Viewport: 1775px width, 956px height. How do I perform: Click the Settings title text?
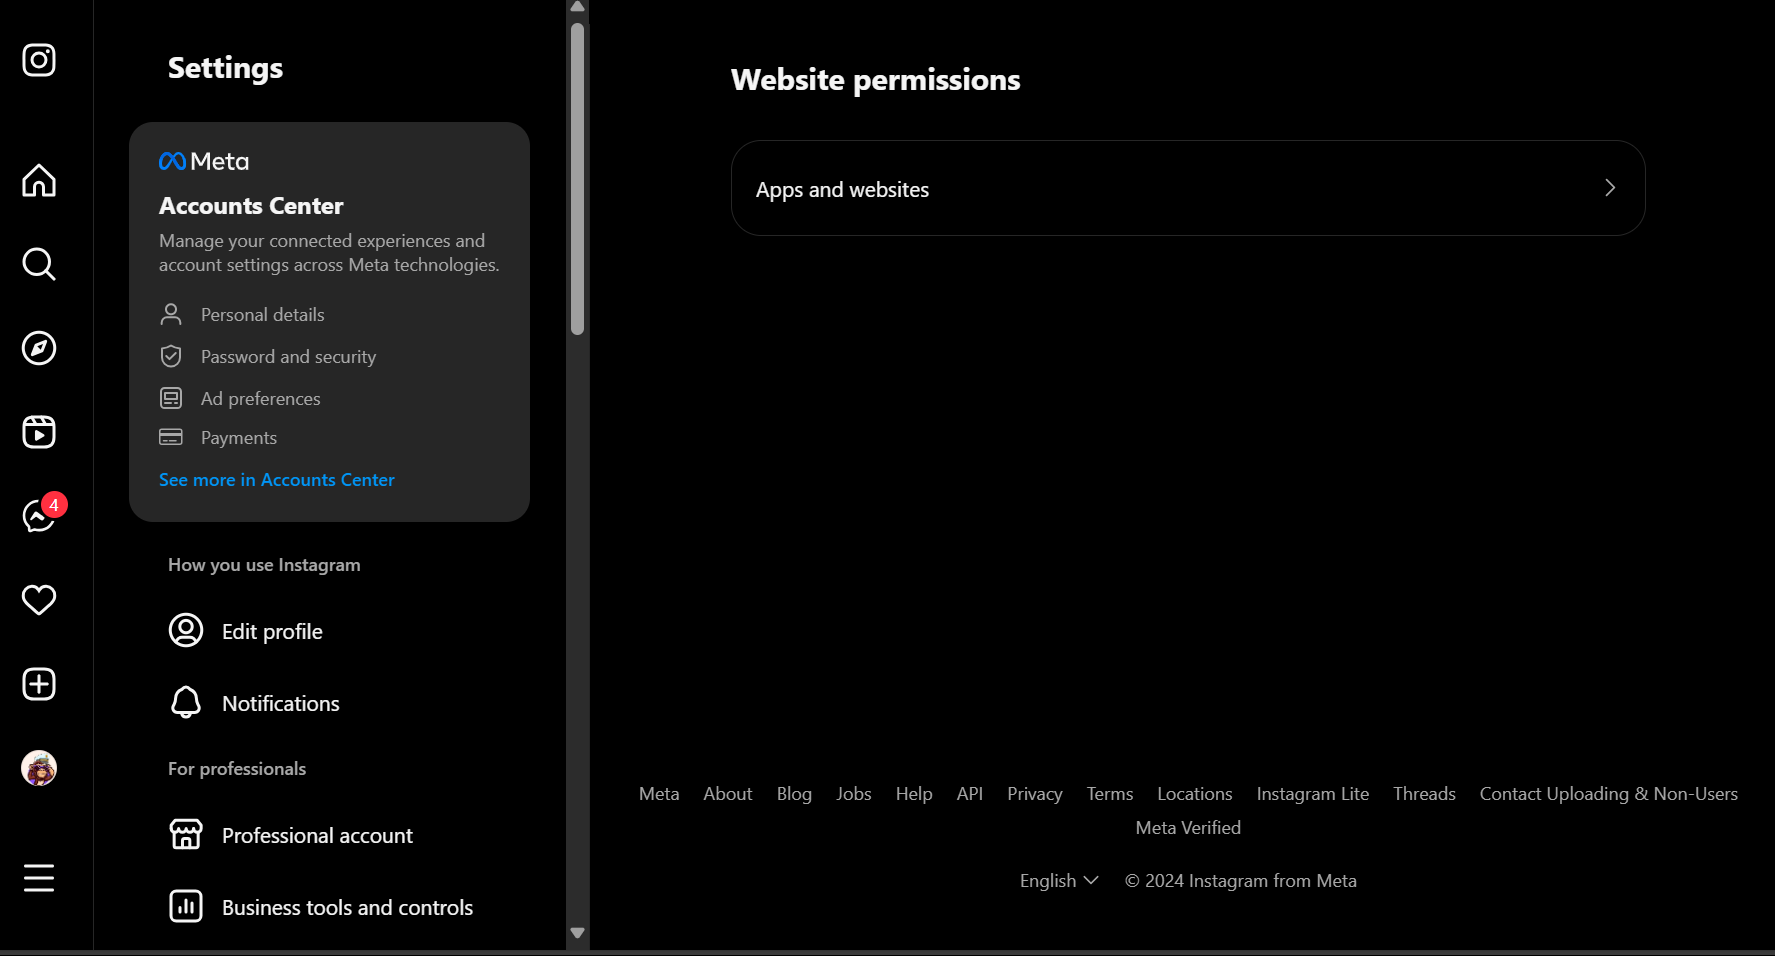[x=225, y=68]
